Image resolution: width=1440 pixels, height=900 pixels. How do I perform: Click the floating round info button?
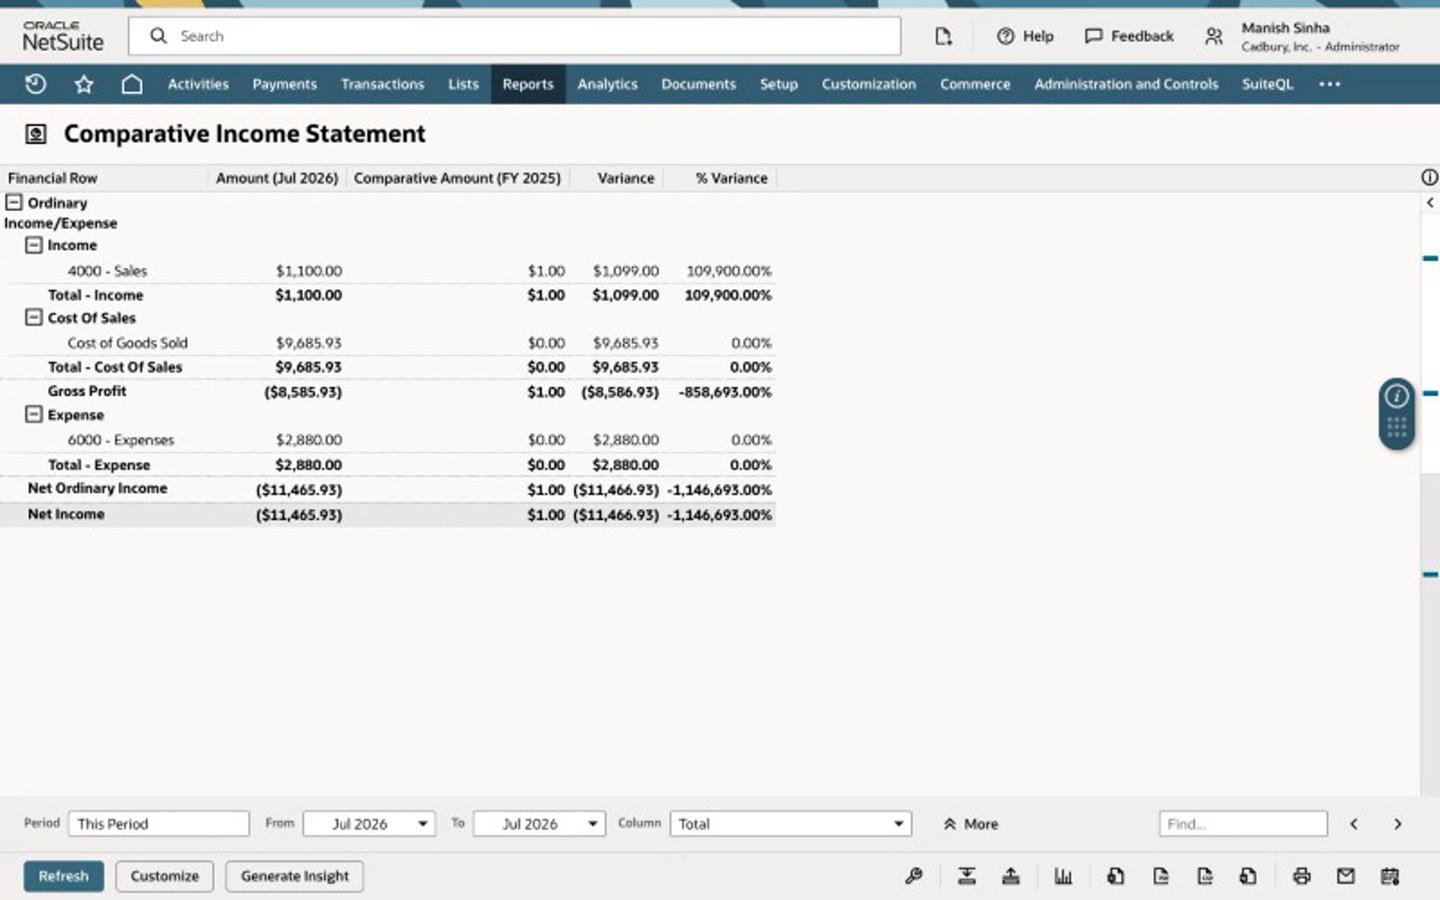click(x=1397, y=396)
